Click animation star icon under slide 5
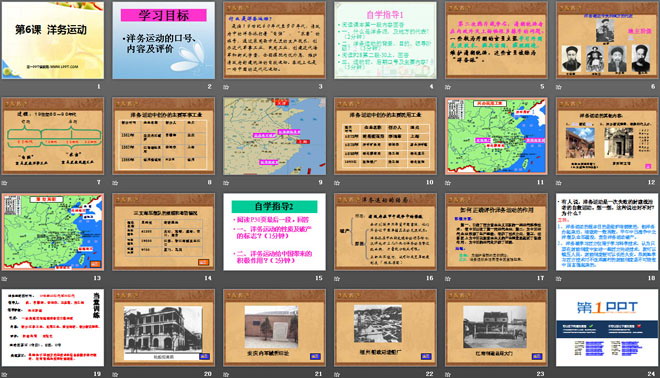This screenshot has width=660, height=378. (448, 87)
